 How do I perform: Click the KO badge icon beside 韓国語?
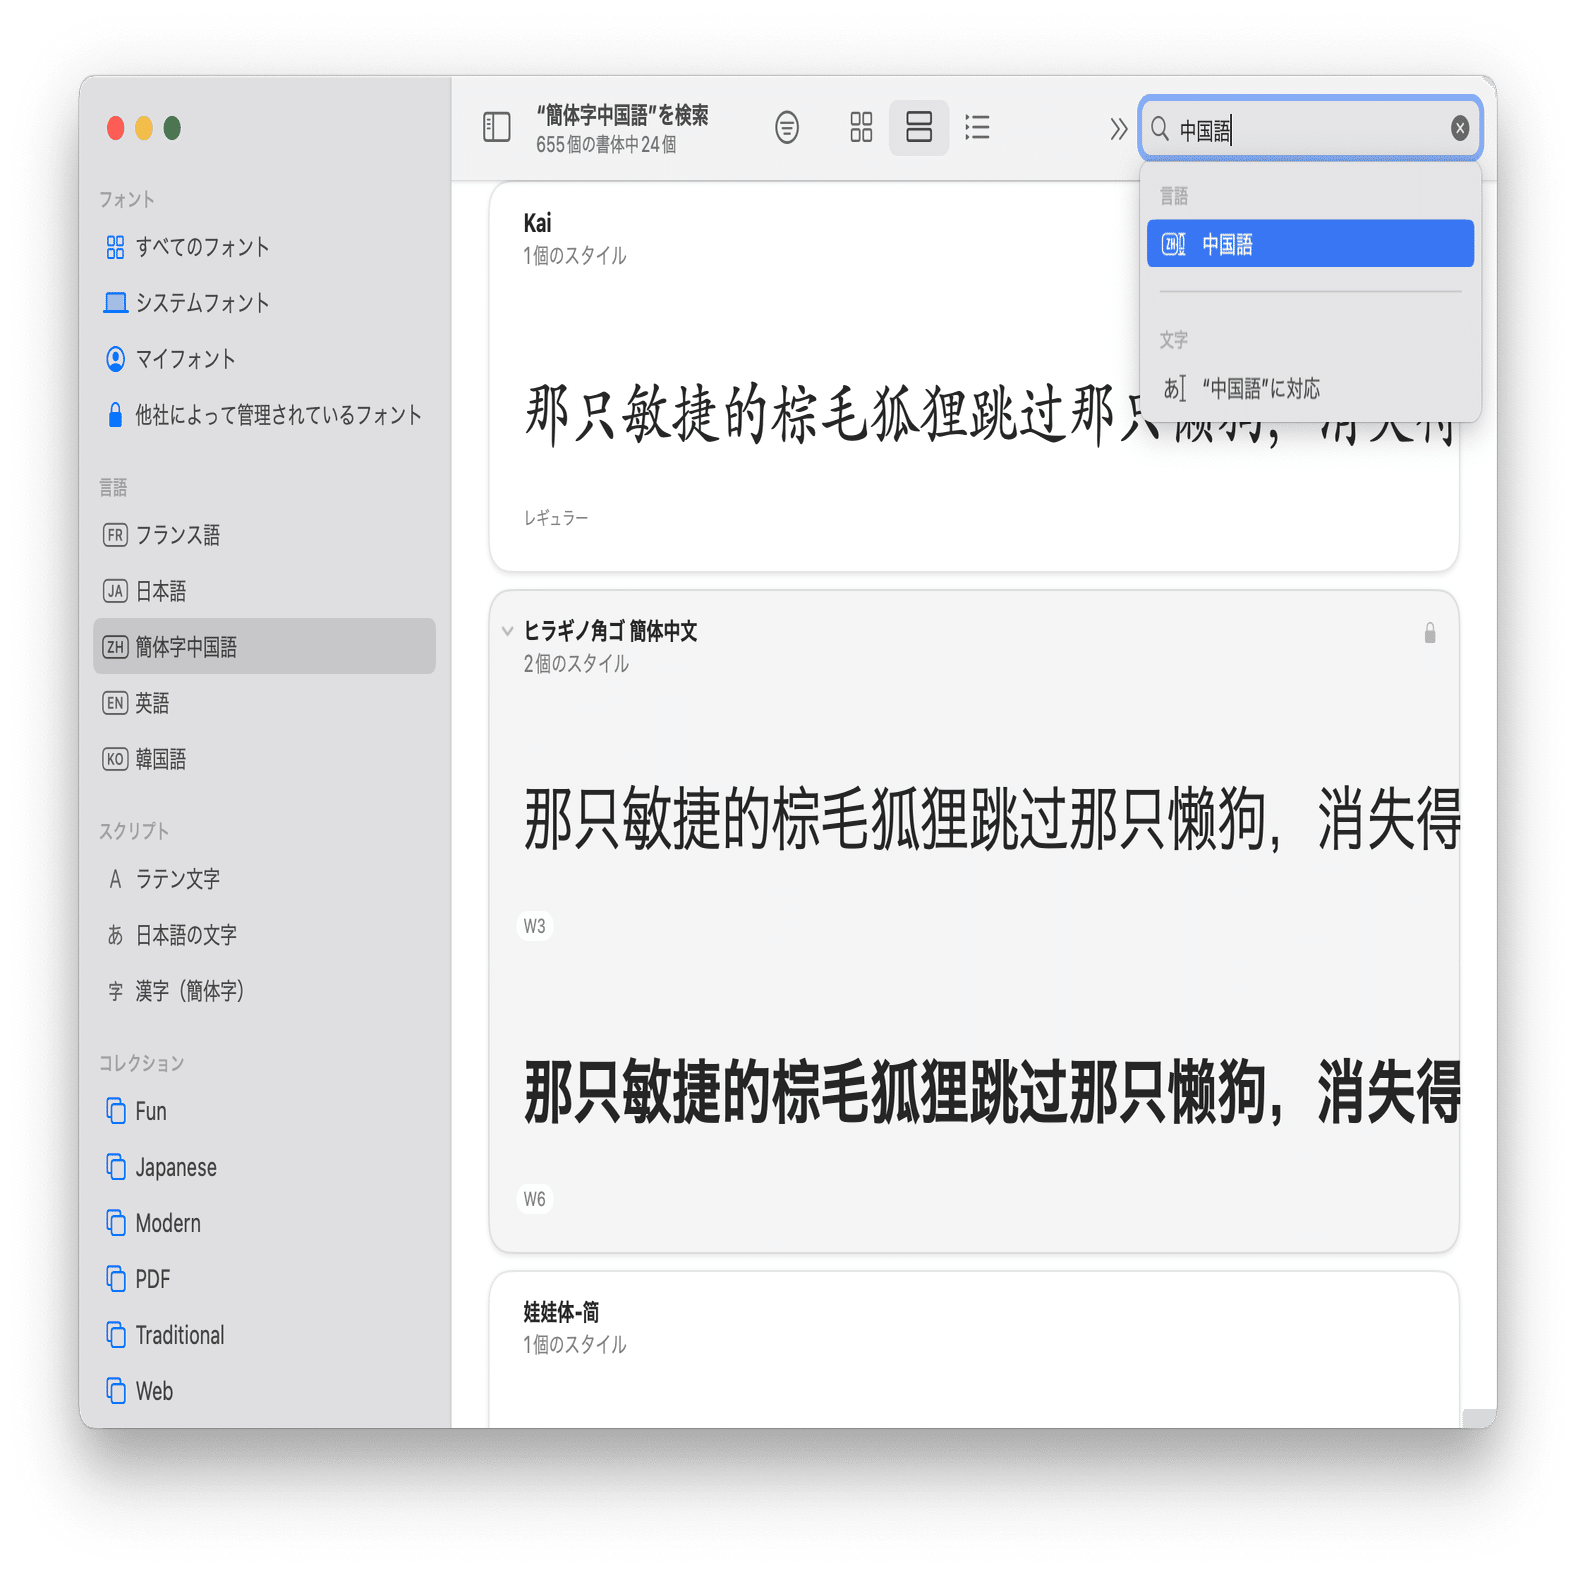[x=115, y=759]
